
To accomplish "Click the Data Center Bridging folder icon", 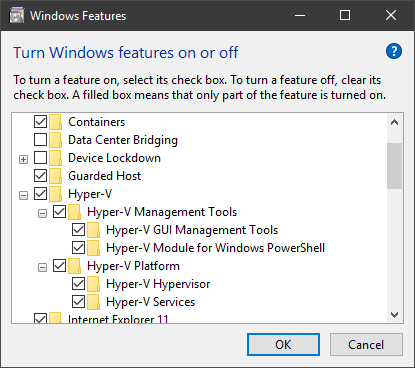I will [55, 140].
